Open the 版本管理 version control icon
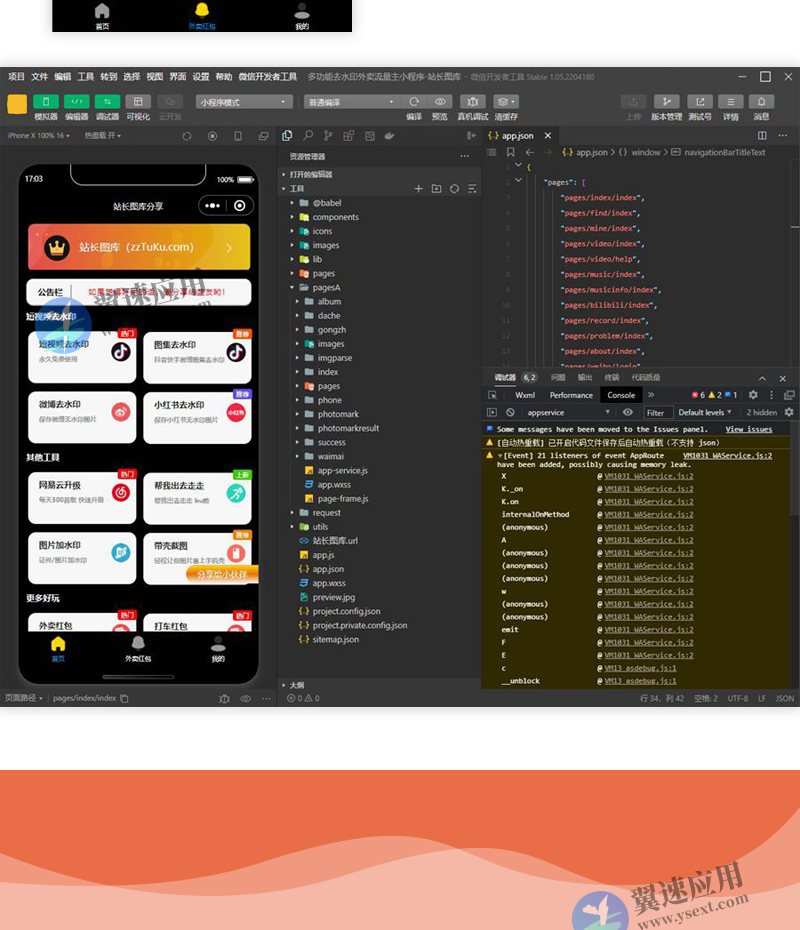This screenshot has width=800, height=930. pos(666,101)
